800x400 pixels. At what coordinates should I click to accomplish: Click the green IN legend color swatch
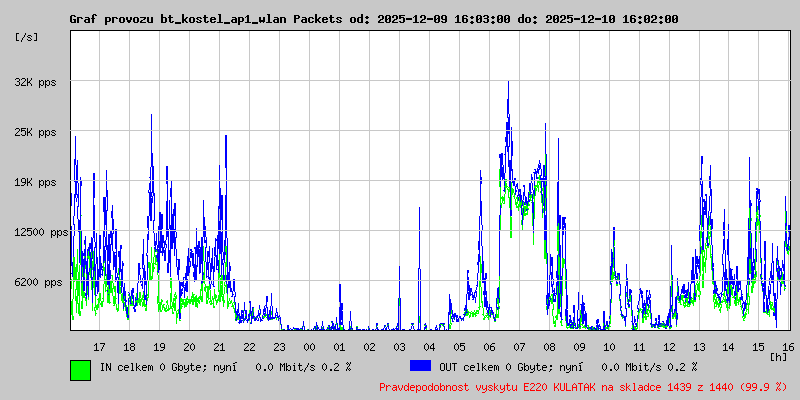point(81,370)
